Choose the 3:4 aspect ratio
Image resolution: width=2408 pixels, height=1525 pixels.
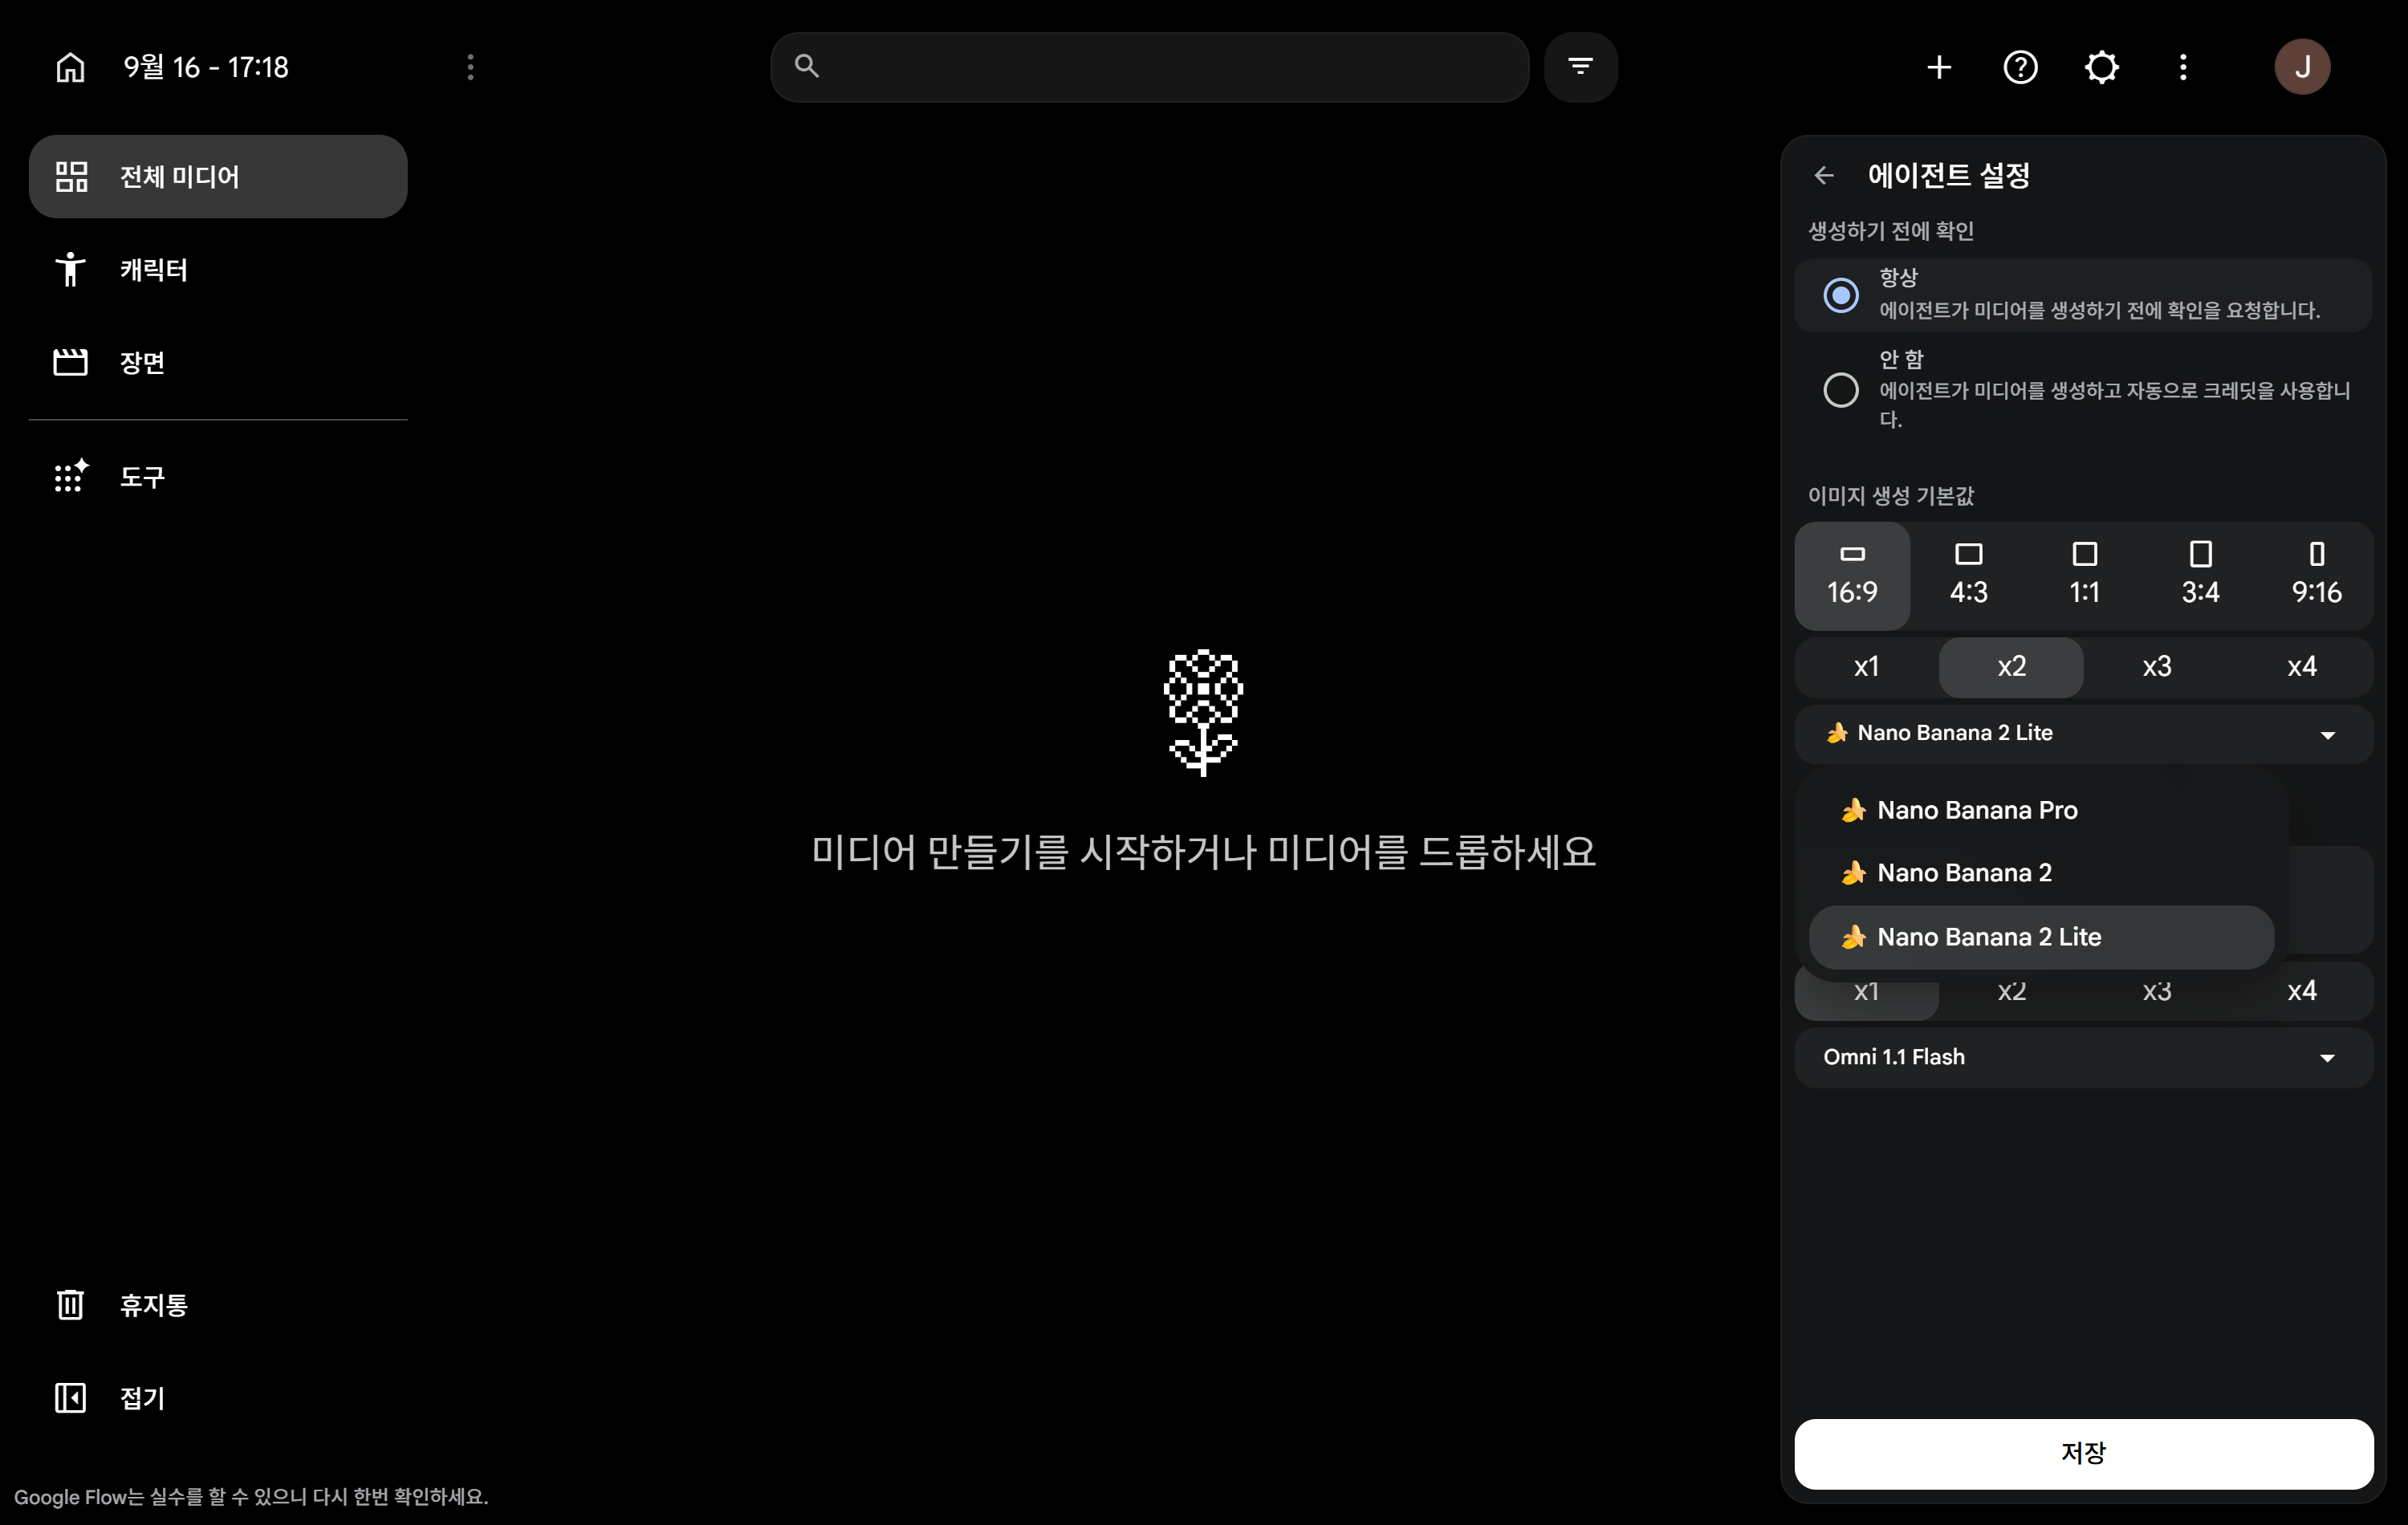pos(2200,576)
